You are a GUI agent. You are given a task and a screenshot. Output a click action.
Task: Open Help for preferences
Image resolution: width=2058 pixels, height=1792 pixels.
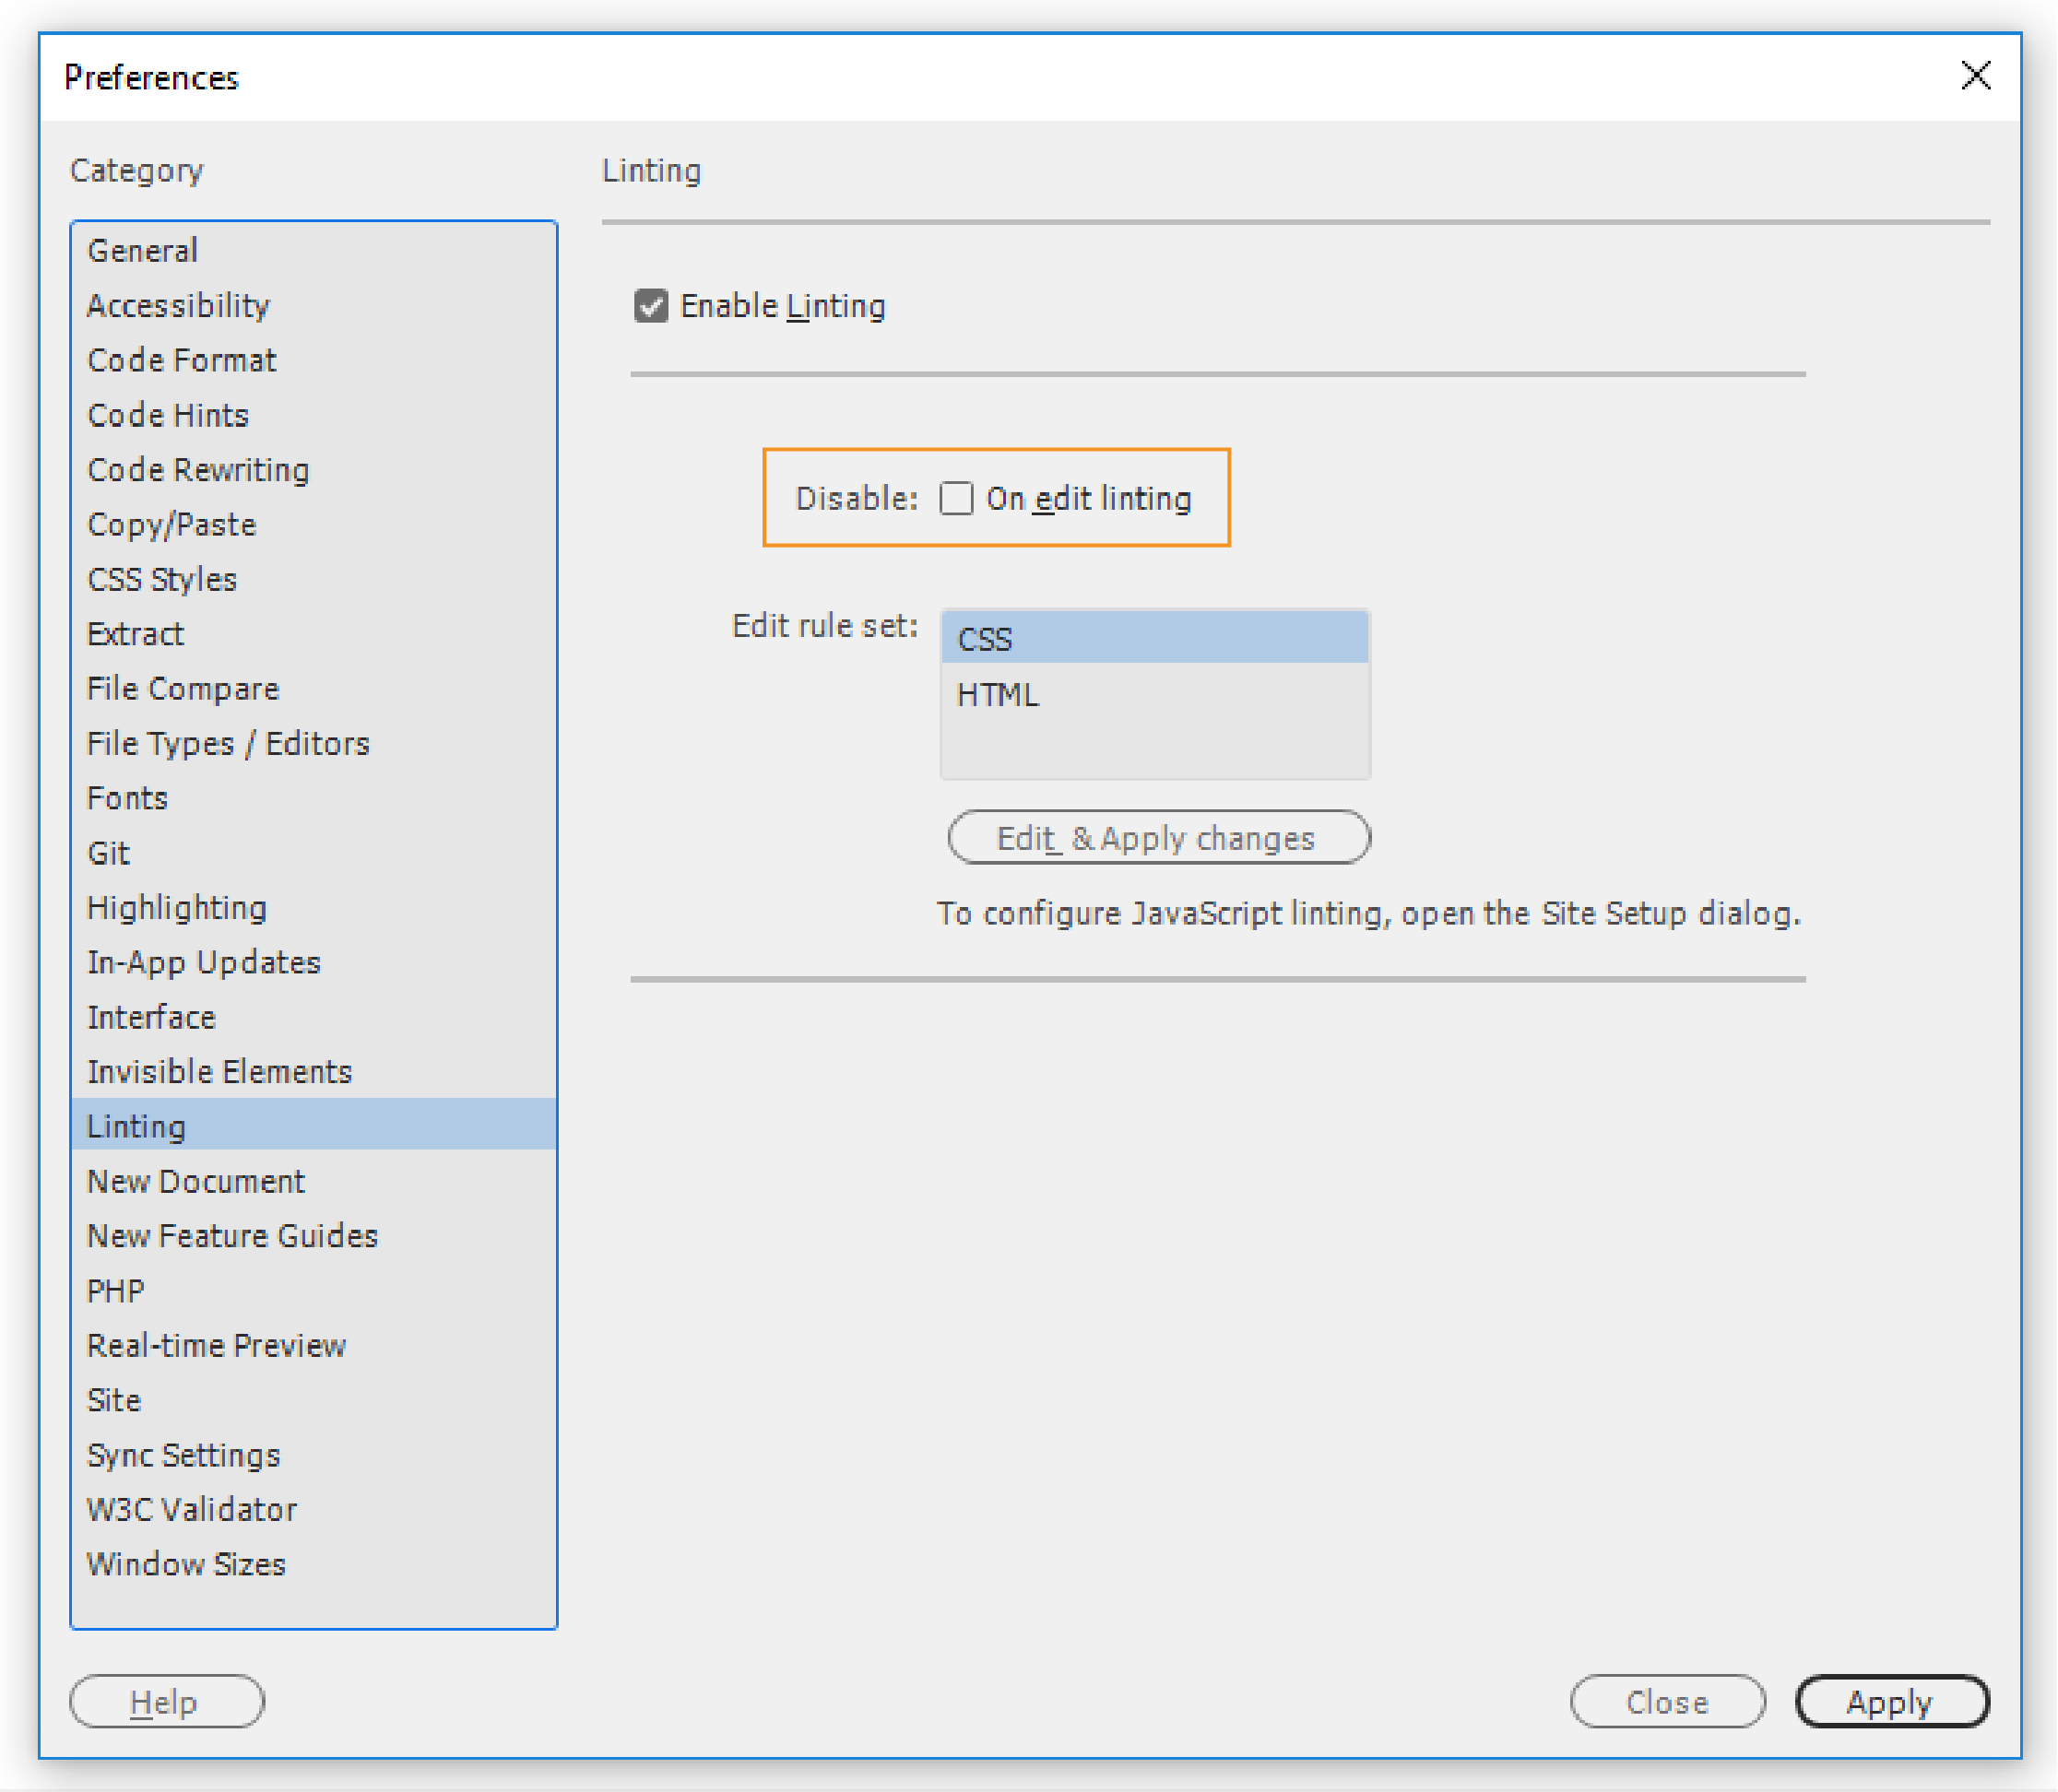pos(166,1701)
